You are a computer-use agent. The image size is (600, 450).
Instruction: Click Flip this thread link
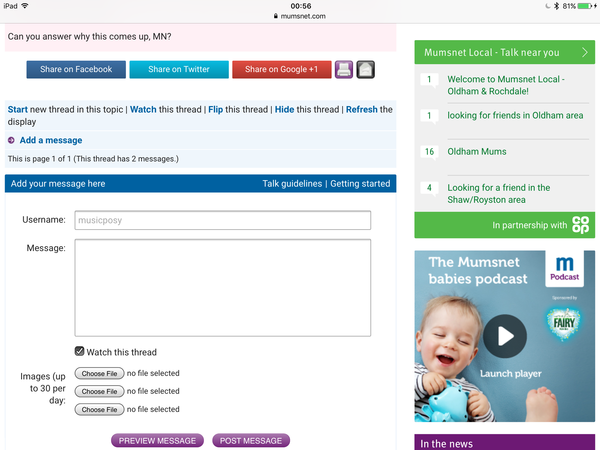pyautogui.click(x=215, y=109)
